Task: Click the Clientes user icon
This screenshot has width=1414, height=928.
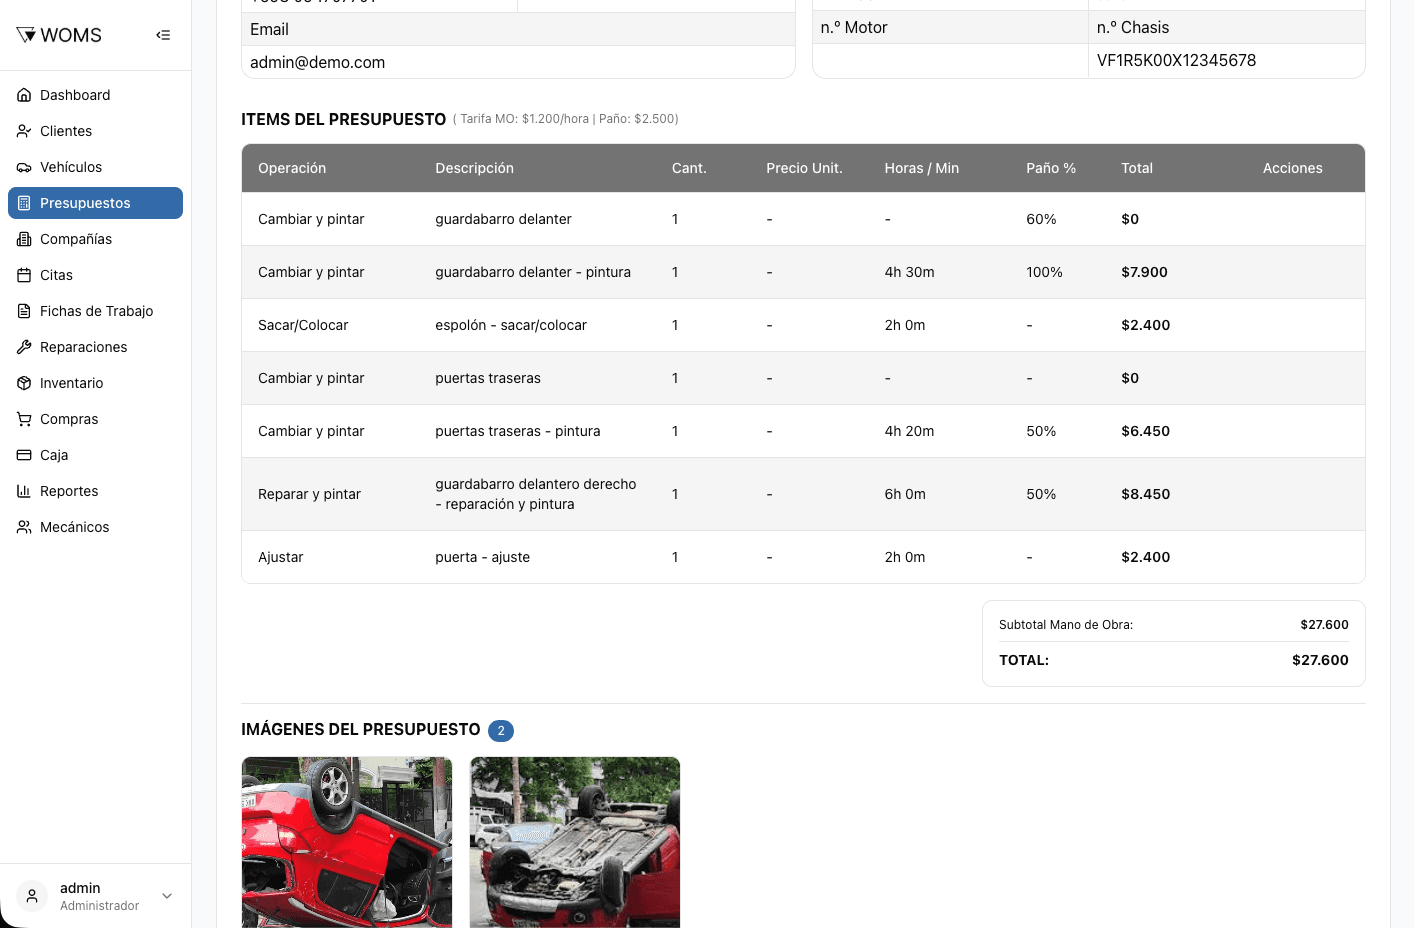Action: tap(24, 131)
